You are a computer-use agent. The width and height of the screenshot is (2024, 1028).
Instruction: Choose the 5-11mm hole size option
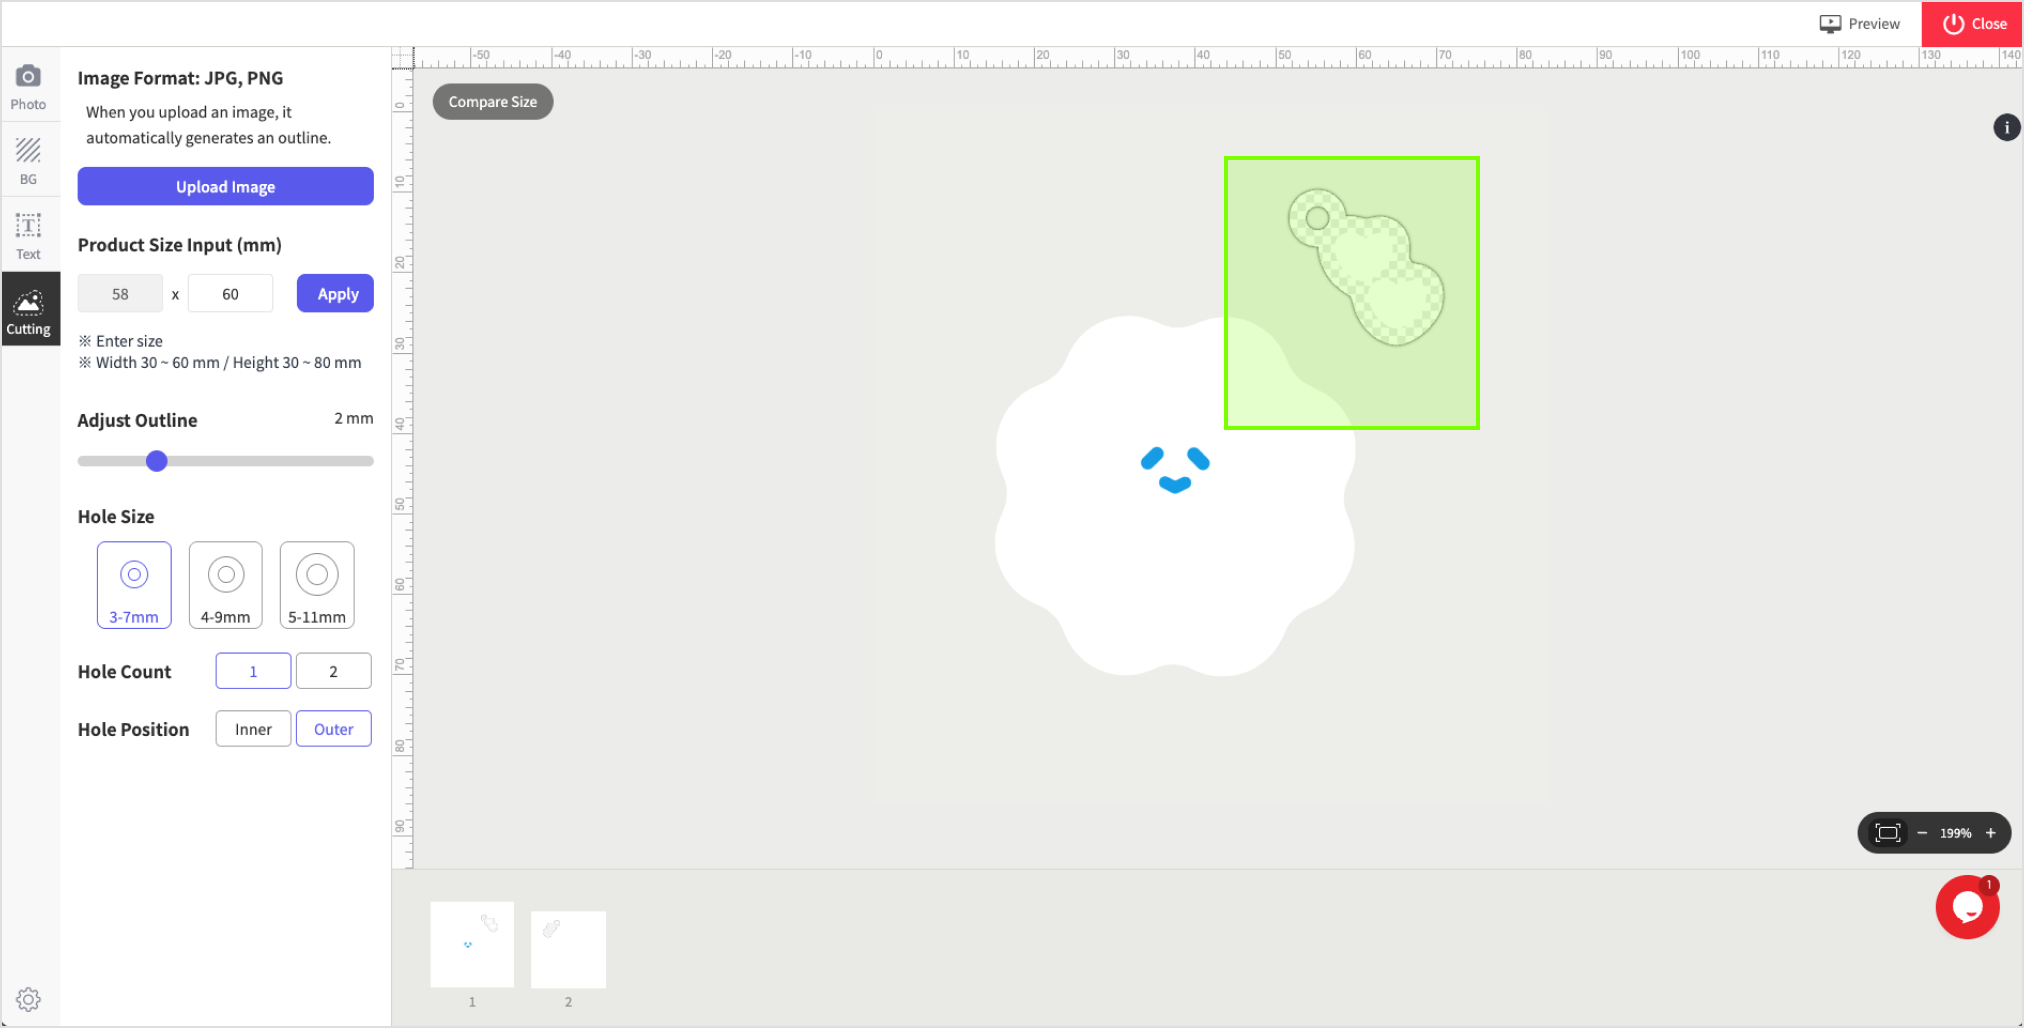(317, 585)
